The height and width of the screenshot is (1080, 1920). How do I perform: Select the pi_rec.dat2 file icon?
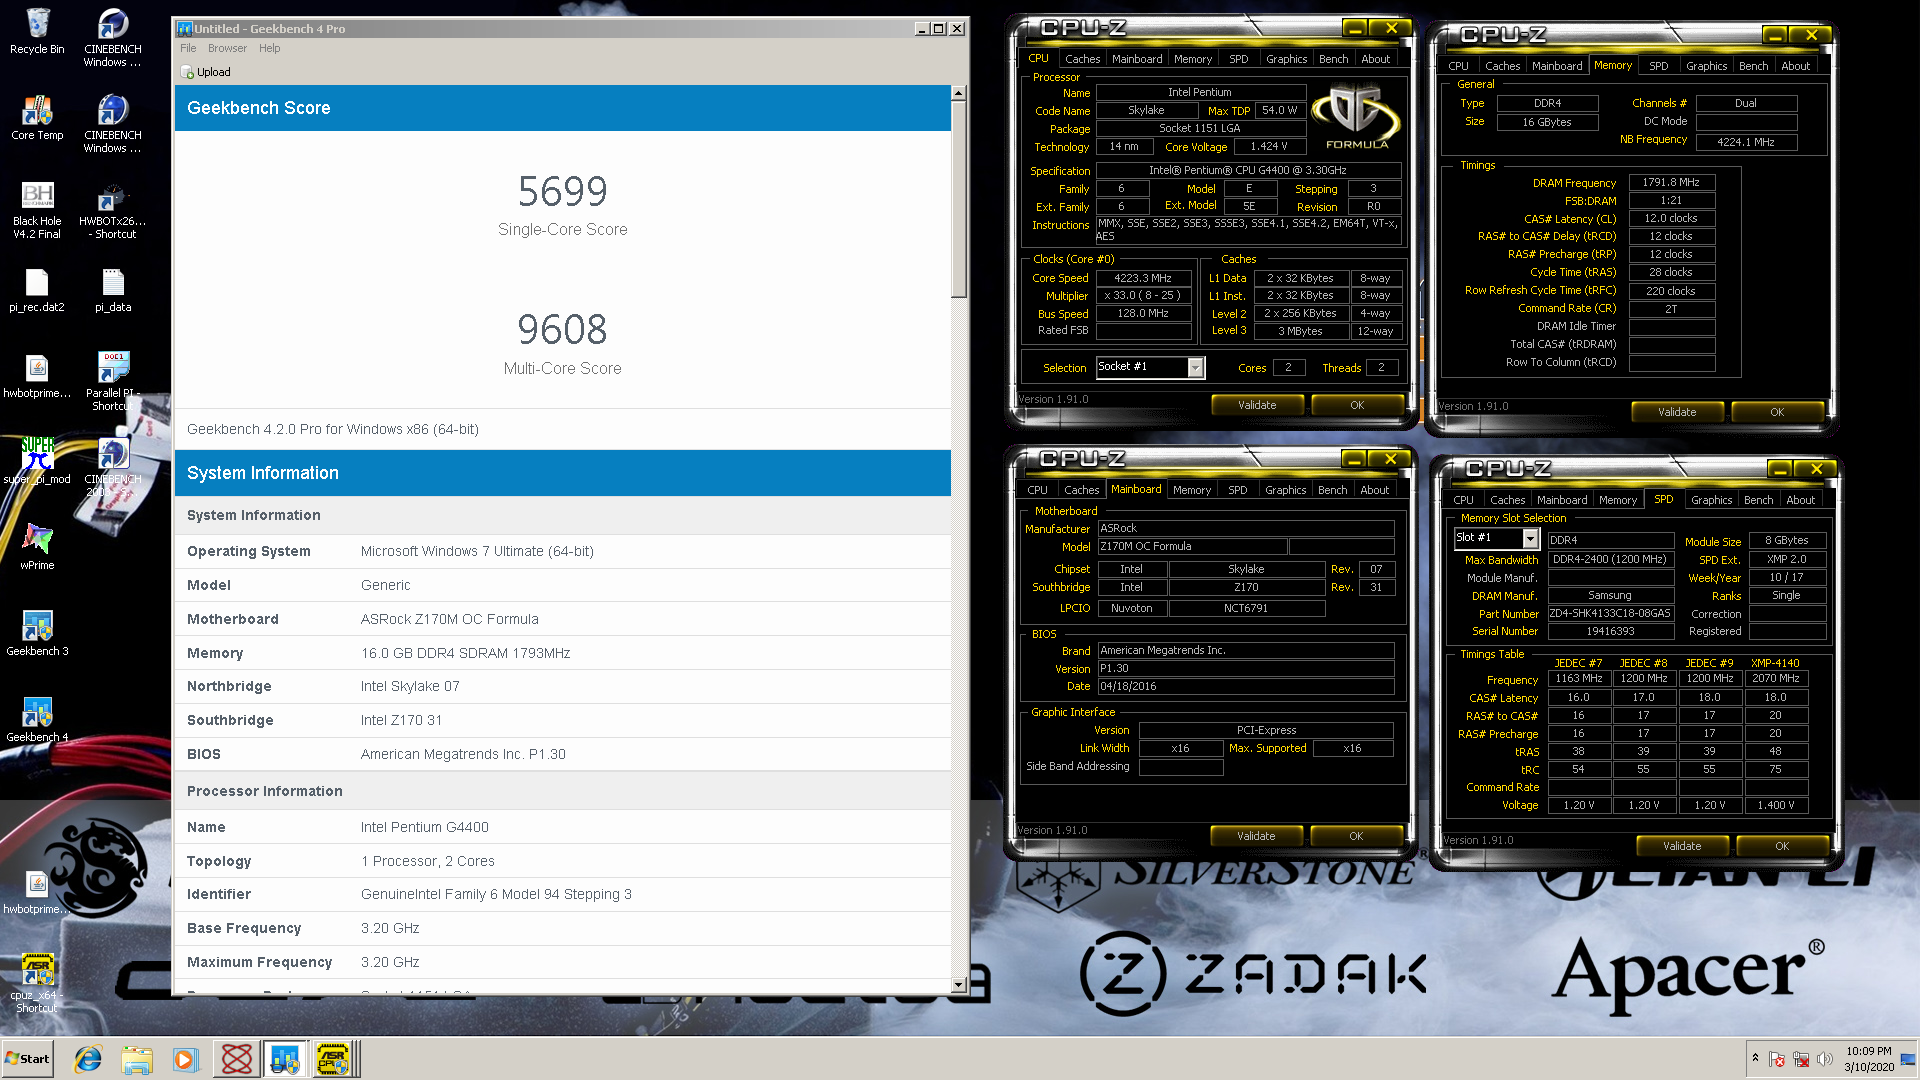[37, 290]
